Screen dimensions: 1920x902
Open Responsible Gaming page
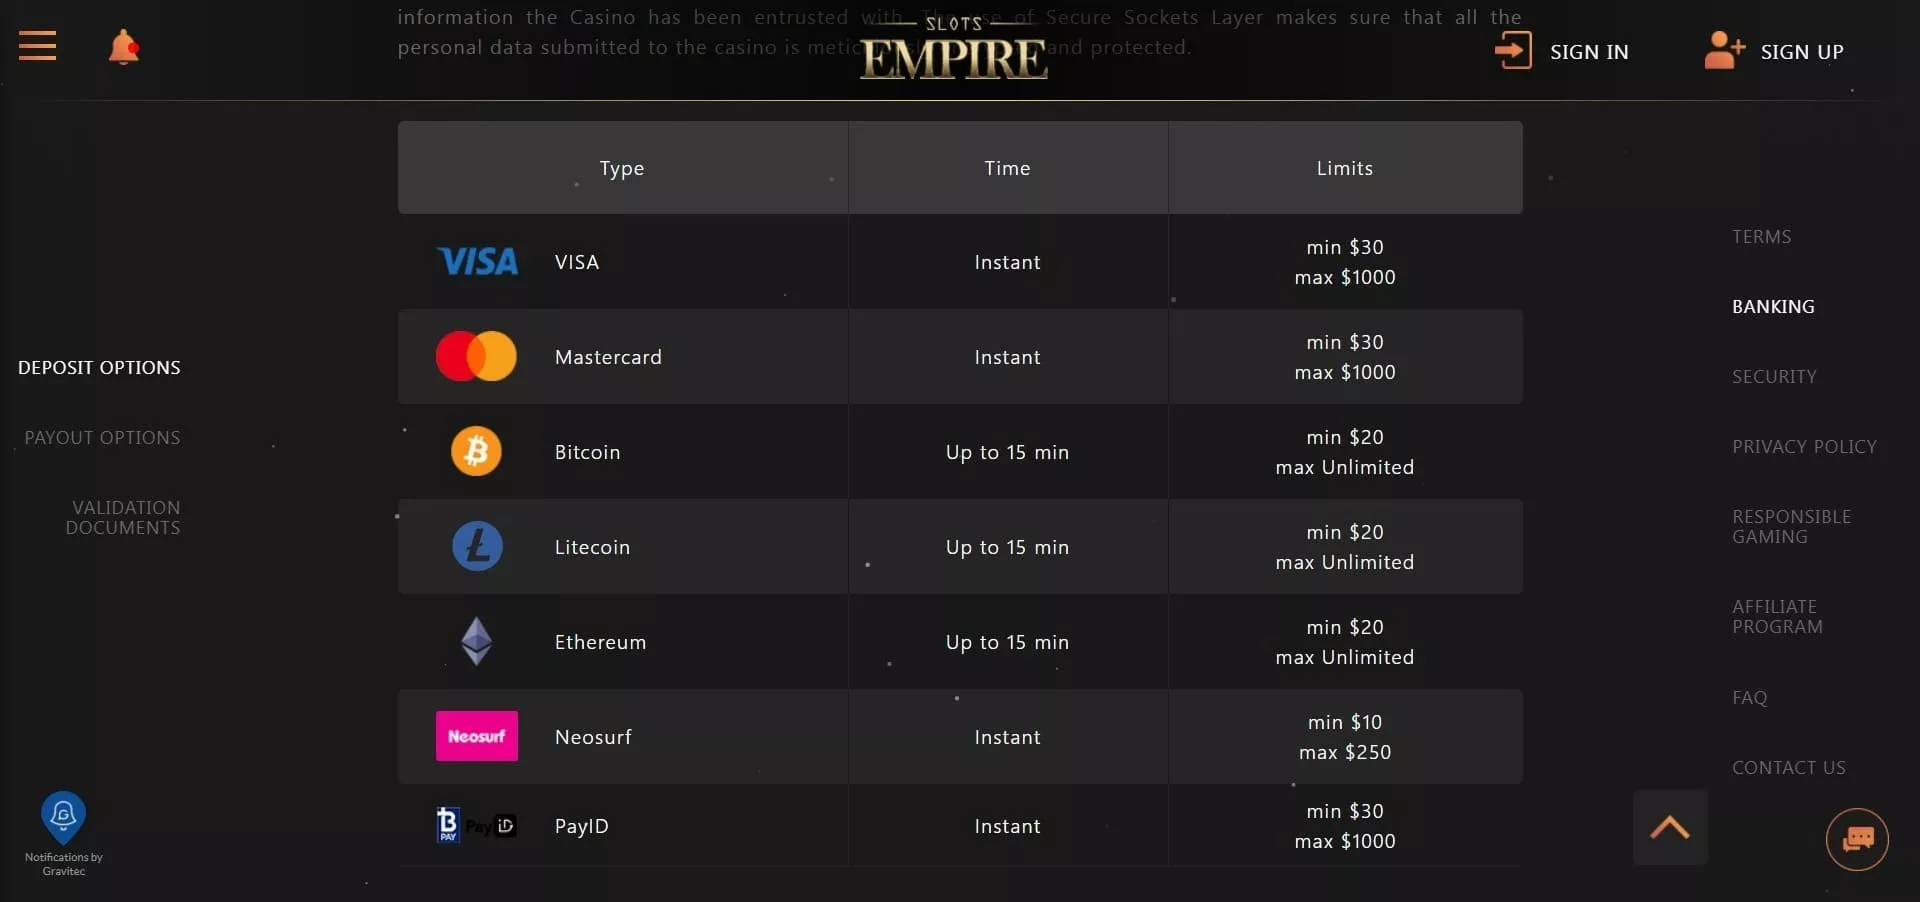click(x=1791, y=527)
